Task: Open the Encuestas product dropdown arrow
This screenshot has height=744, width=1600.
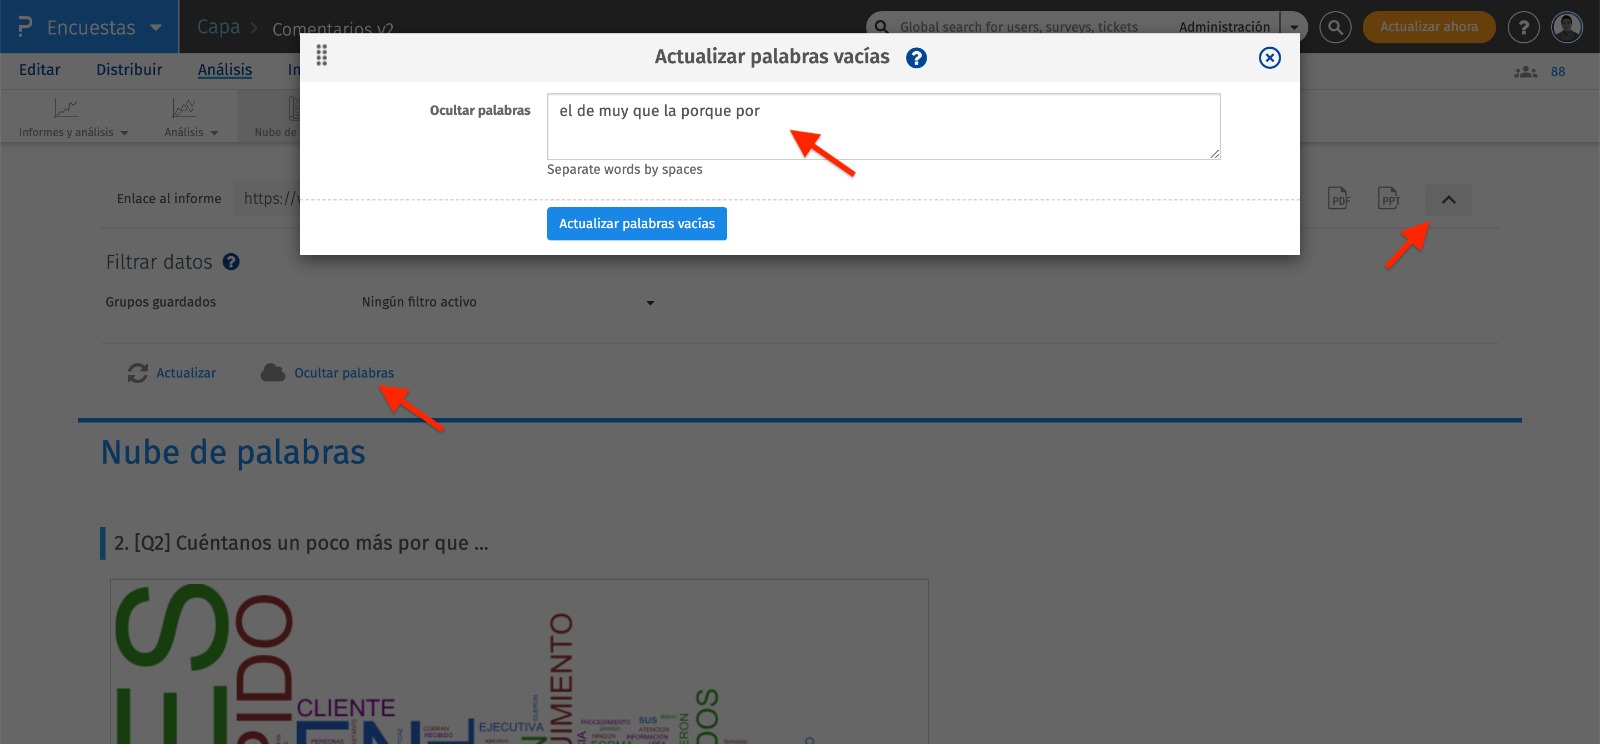Action: coord(156,27)
